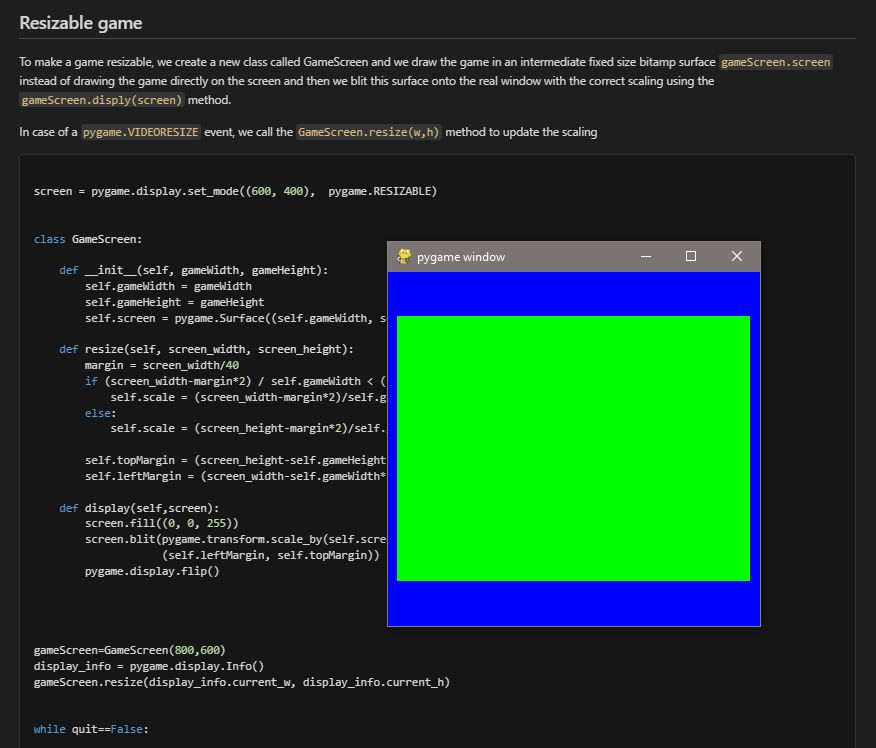Click the green game surface in pygame window
The height and width of the screenshot is (748, 876).
point(573,449)
